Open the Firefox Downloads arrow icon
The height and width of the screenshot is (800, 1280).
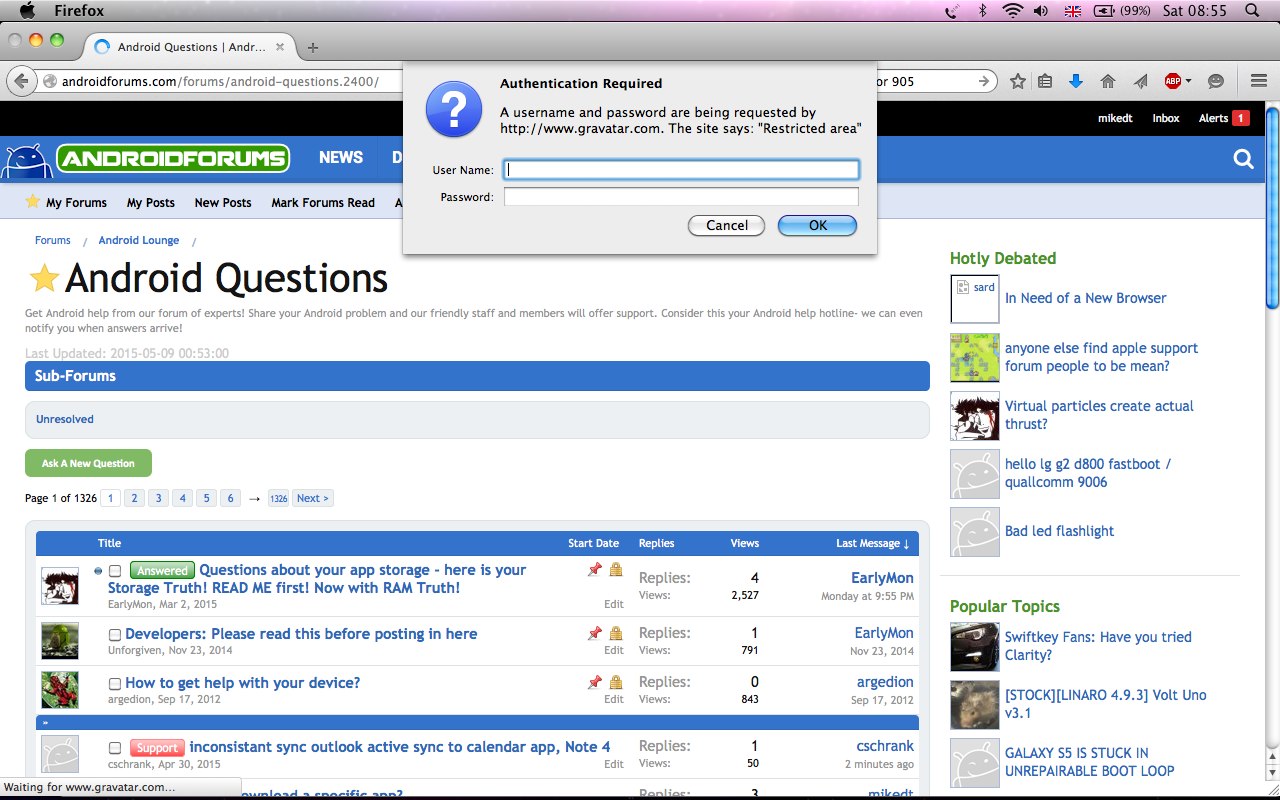pyautogui.click(x=1076, y=81)
